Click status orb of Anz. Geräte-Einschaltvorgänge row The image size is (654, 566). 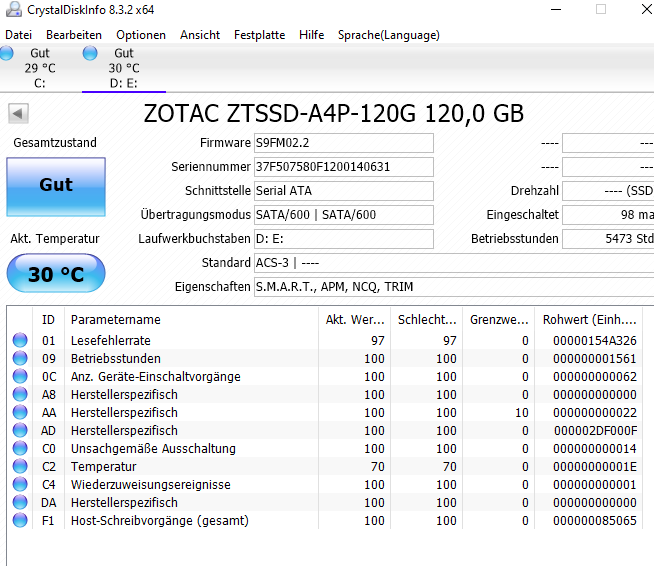pyautogui.click(x=20, y=376)
